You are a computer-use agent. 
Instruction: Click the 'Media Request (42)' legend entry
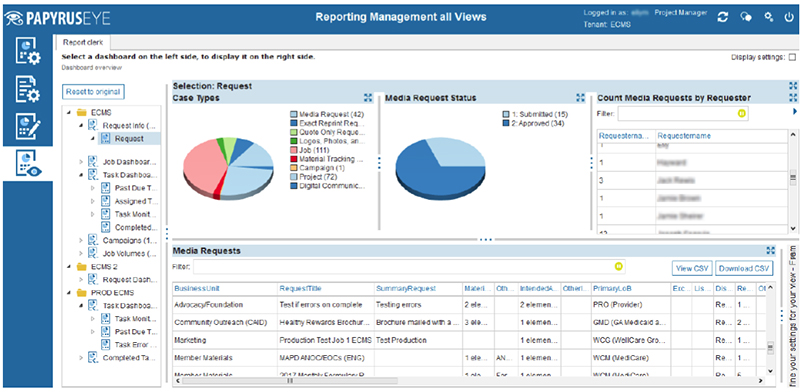(x=327, y=114)
